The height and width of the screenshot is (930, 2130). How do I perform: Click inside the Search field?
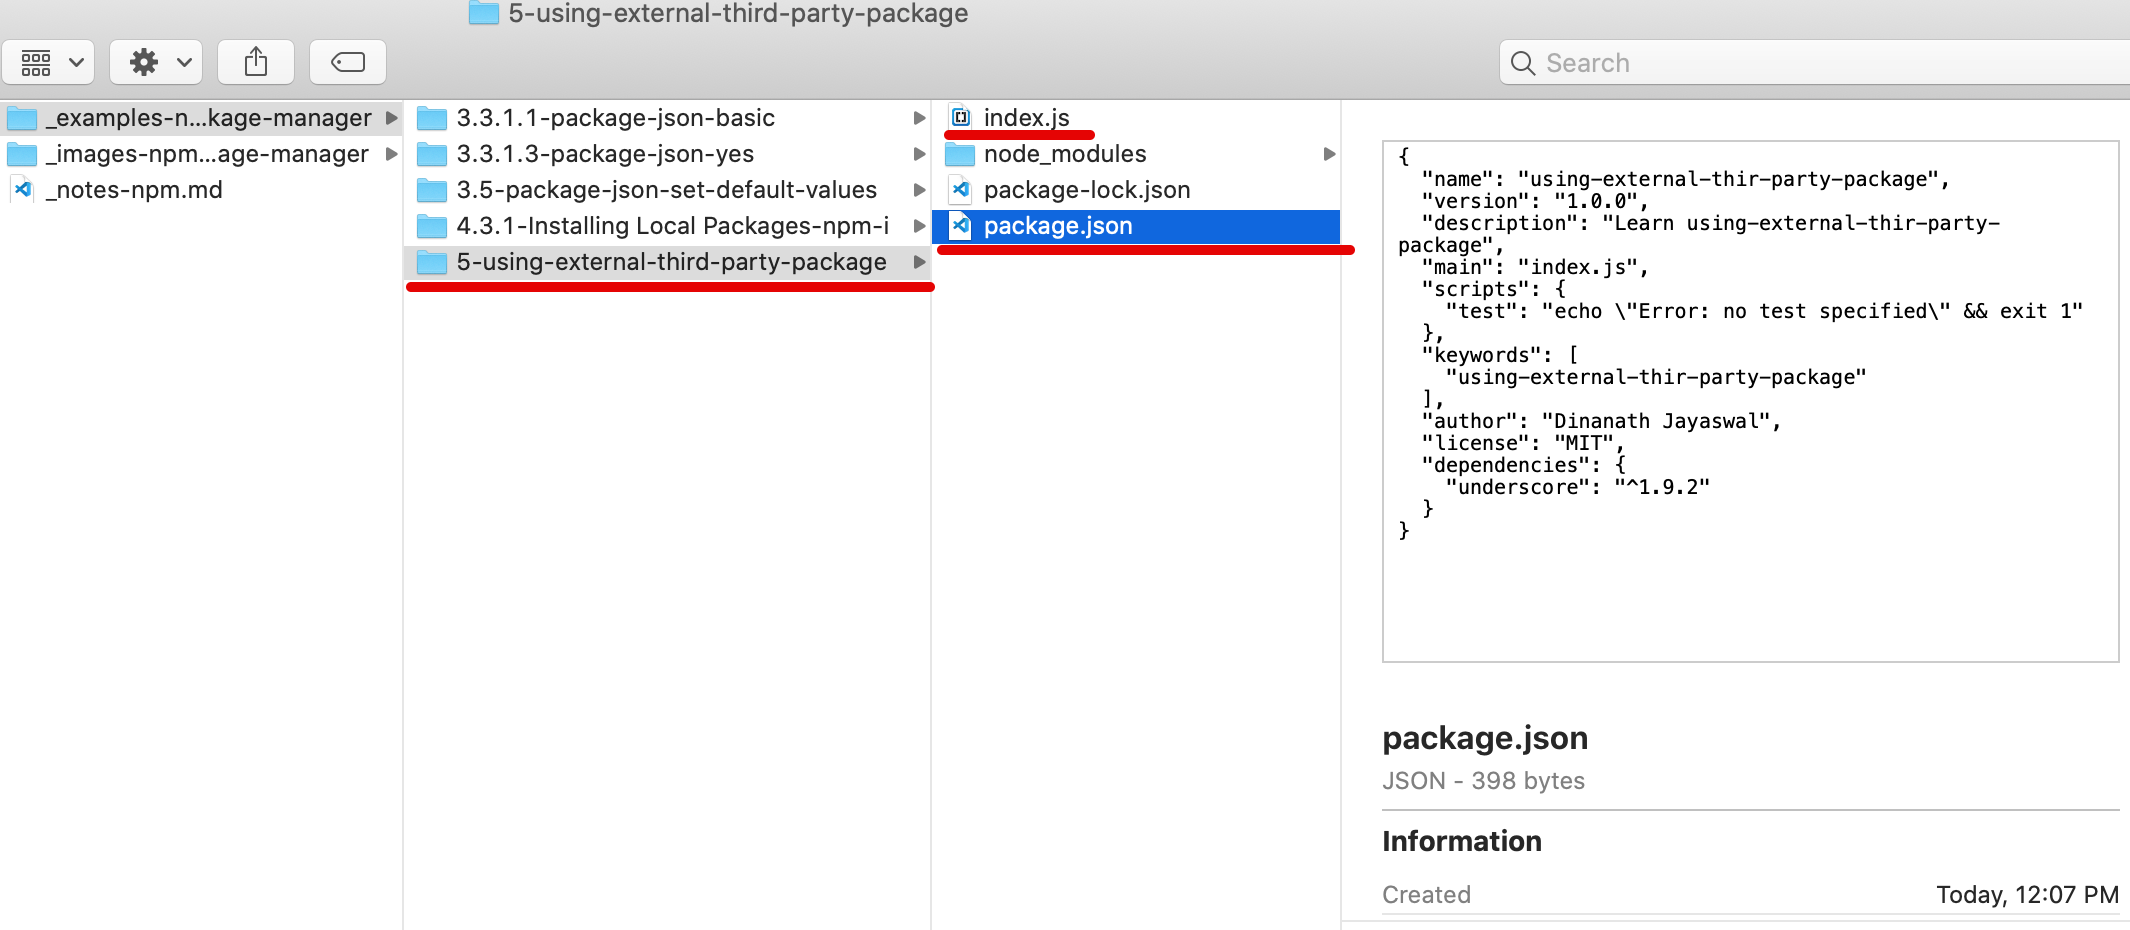[x=1700, y=62]
